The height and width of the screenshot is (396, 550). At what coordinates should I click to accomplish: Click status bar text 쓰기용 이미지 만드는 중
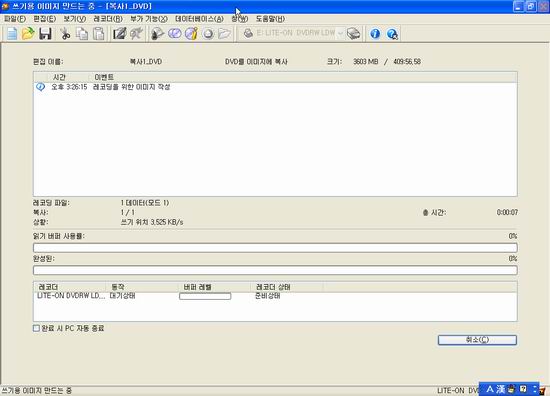coord(36,390)
